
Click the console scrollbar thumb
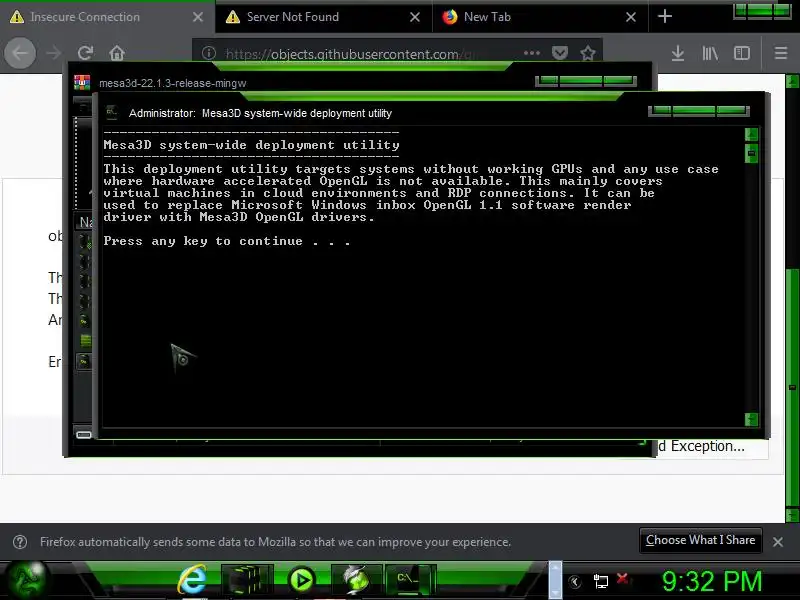coord(751,153)
